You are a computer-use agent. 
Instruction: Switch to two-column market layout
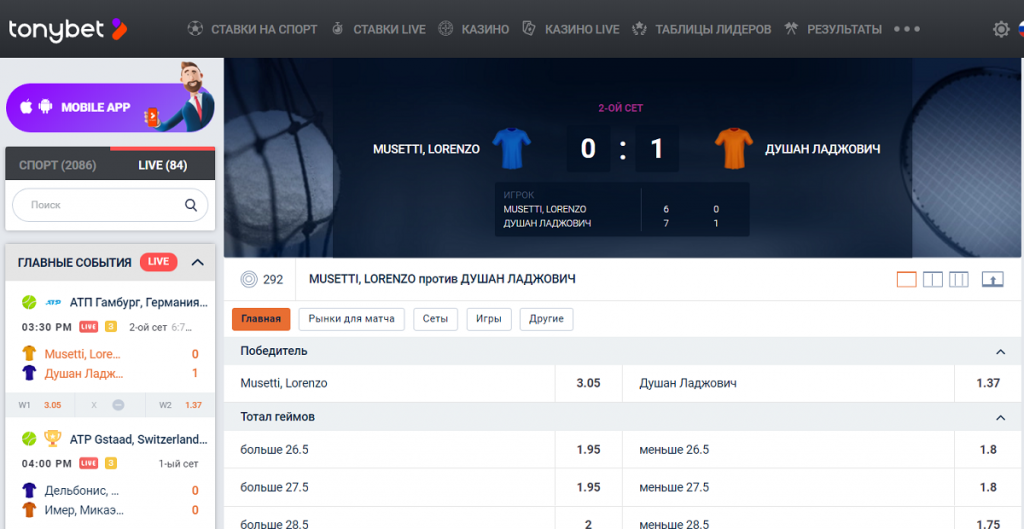click(x=932, y=279)
